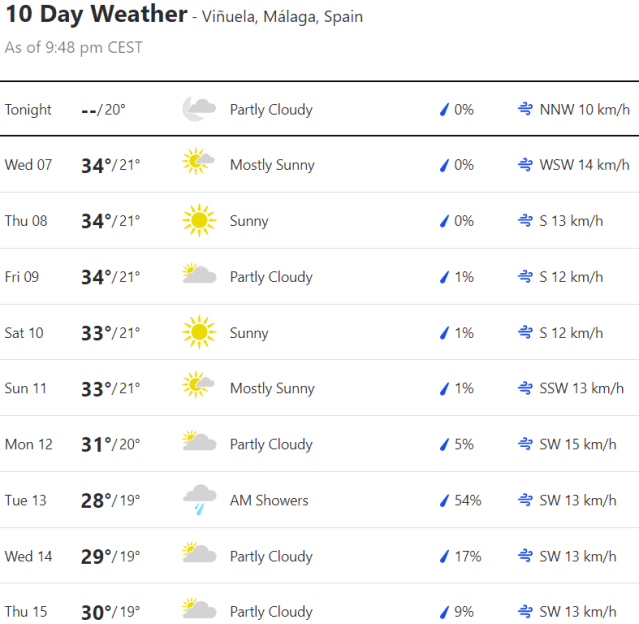The height and width of the screenshot is (624, 639).
Task: Click the wind icon beside NNW 10 km/h
Action: pos(525,109)
